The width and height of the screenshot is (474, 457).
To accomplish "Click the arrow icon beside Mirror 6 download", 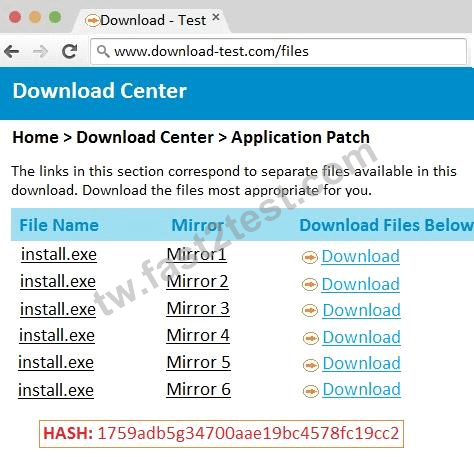I will coord(310,391).
